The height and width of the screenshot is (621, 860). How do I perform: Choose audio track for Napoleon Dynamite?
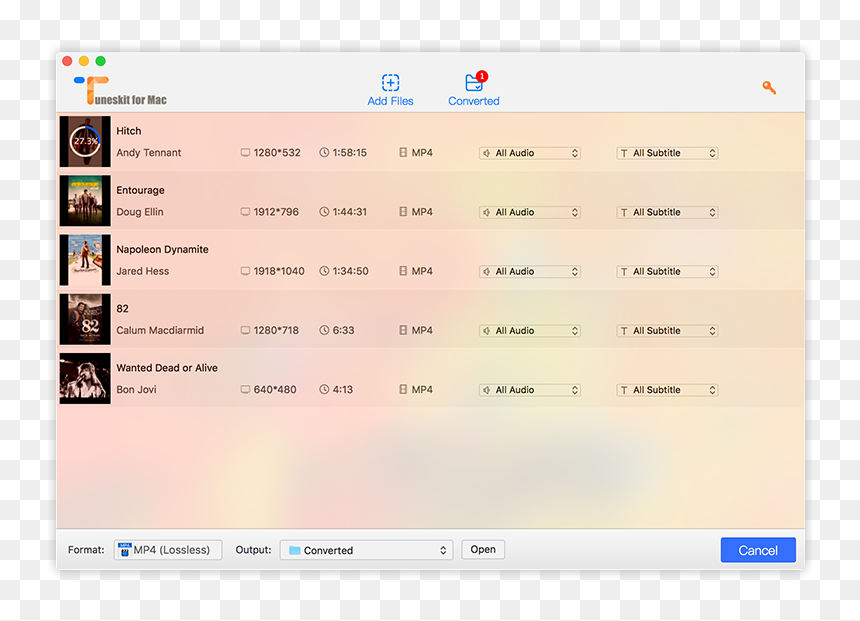[x=530, y=272]
